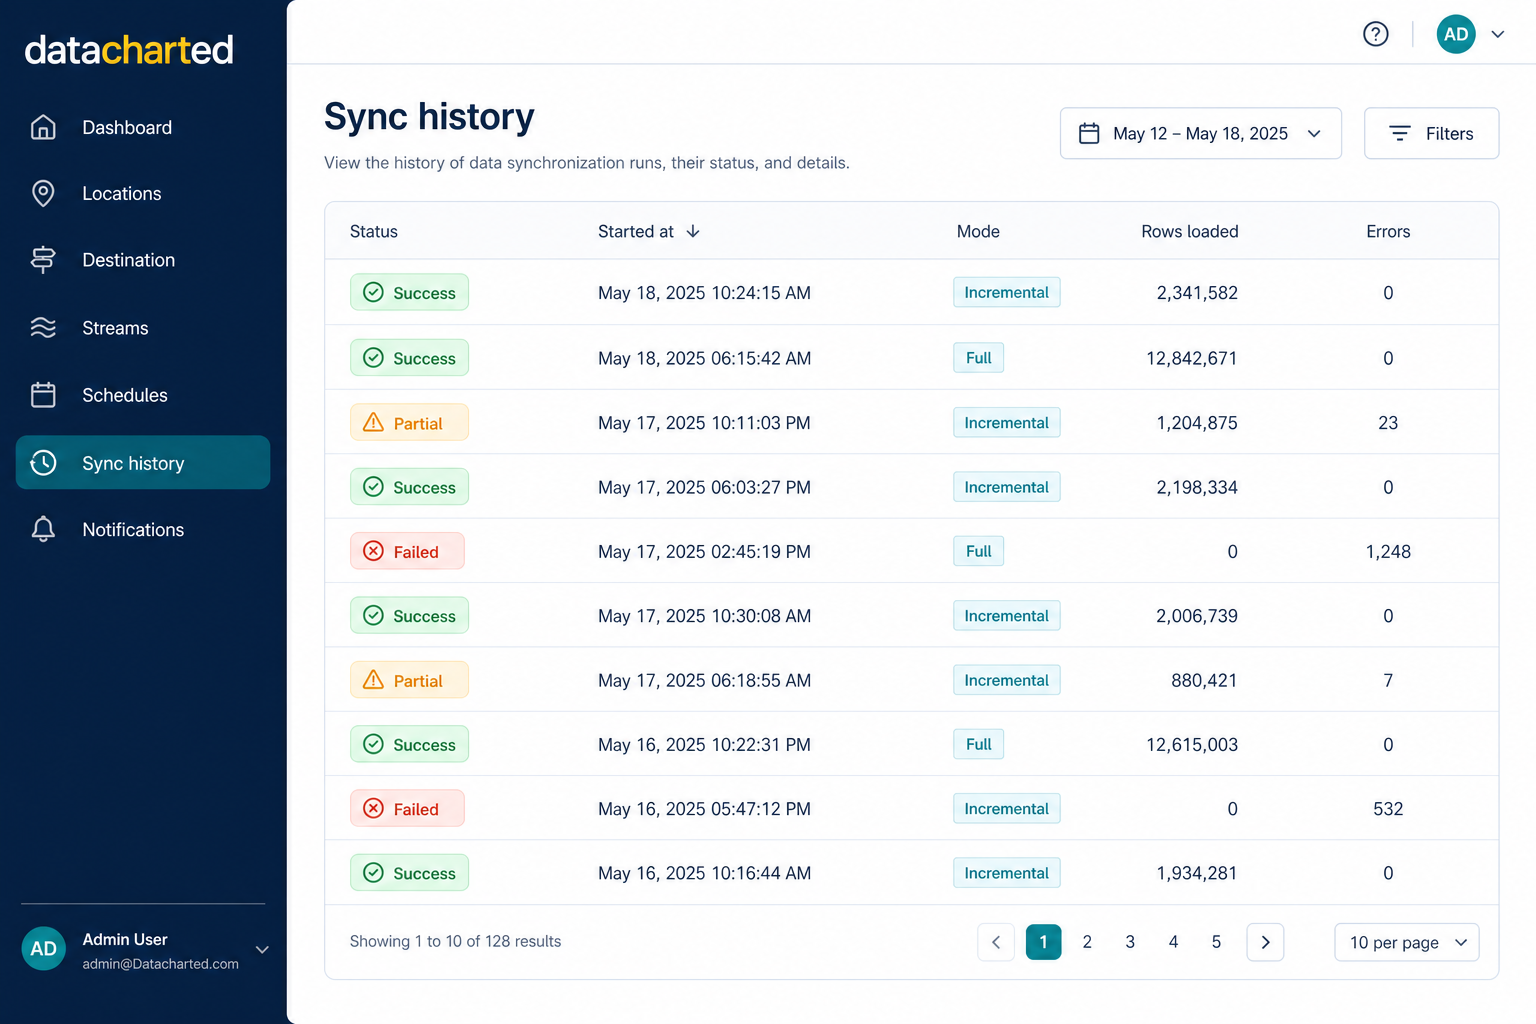The image size is (1536, 1024).
Task: Click the Errors column header
Action: coord(1388,231)
